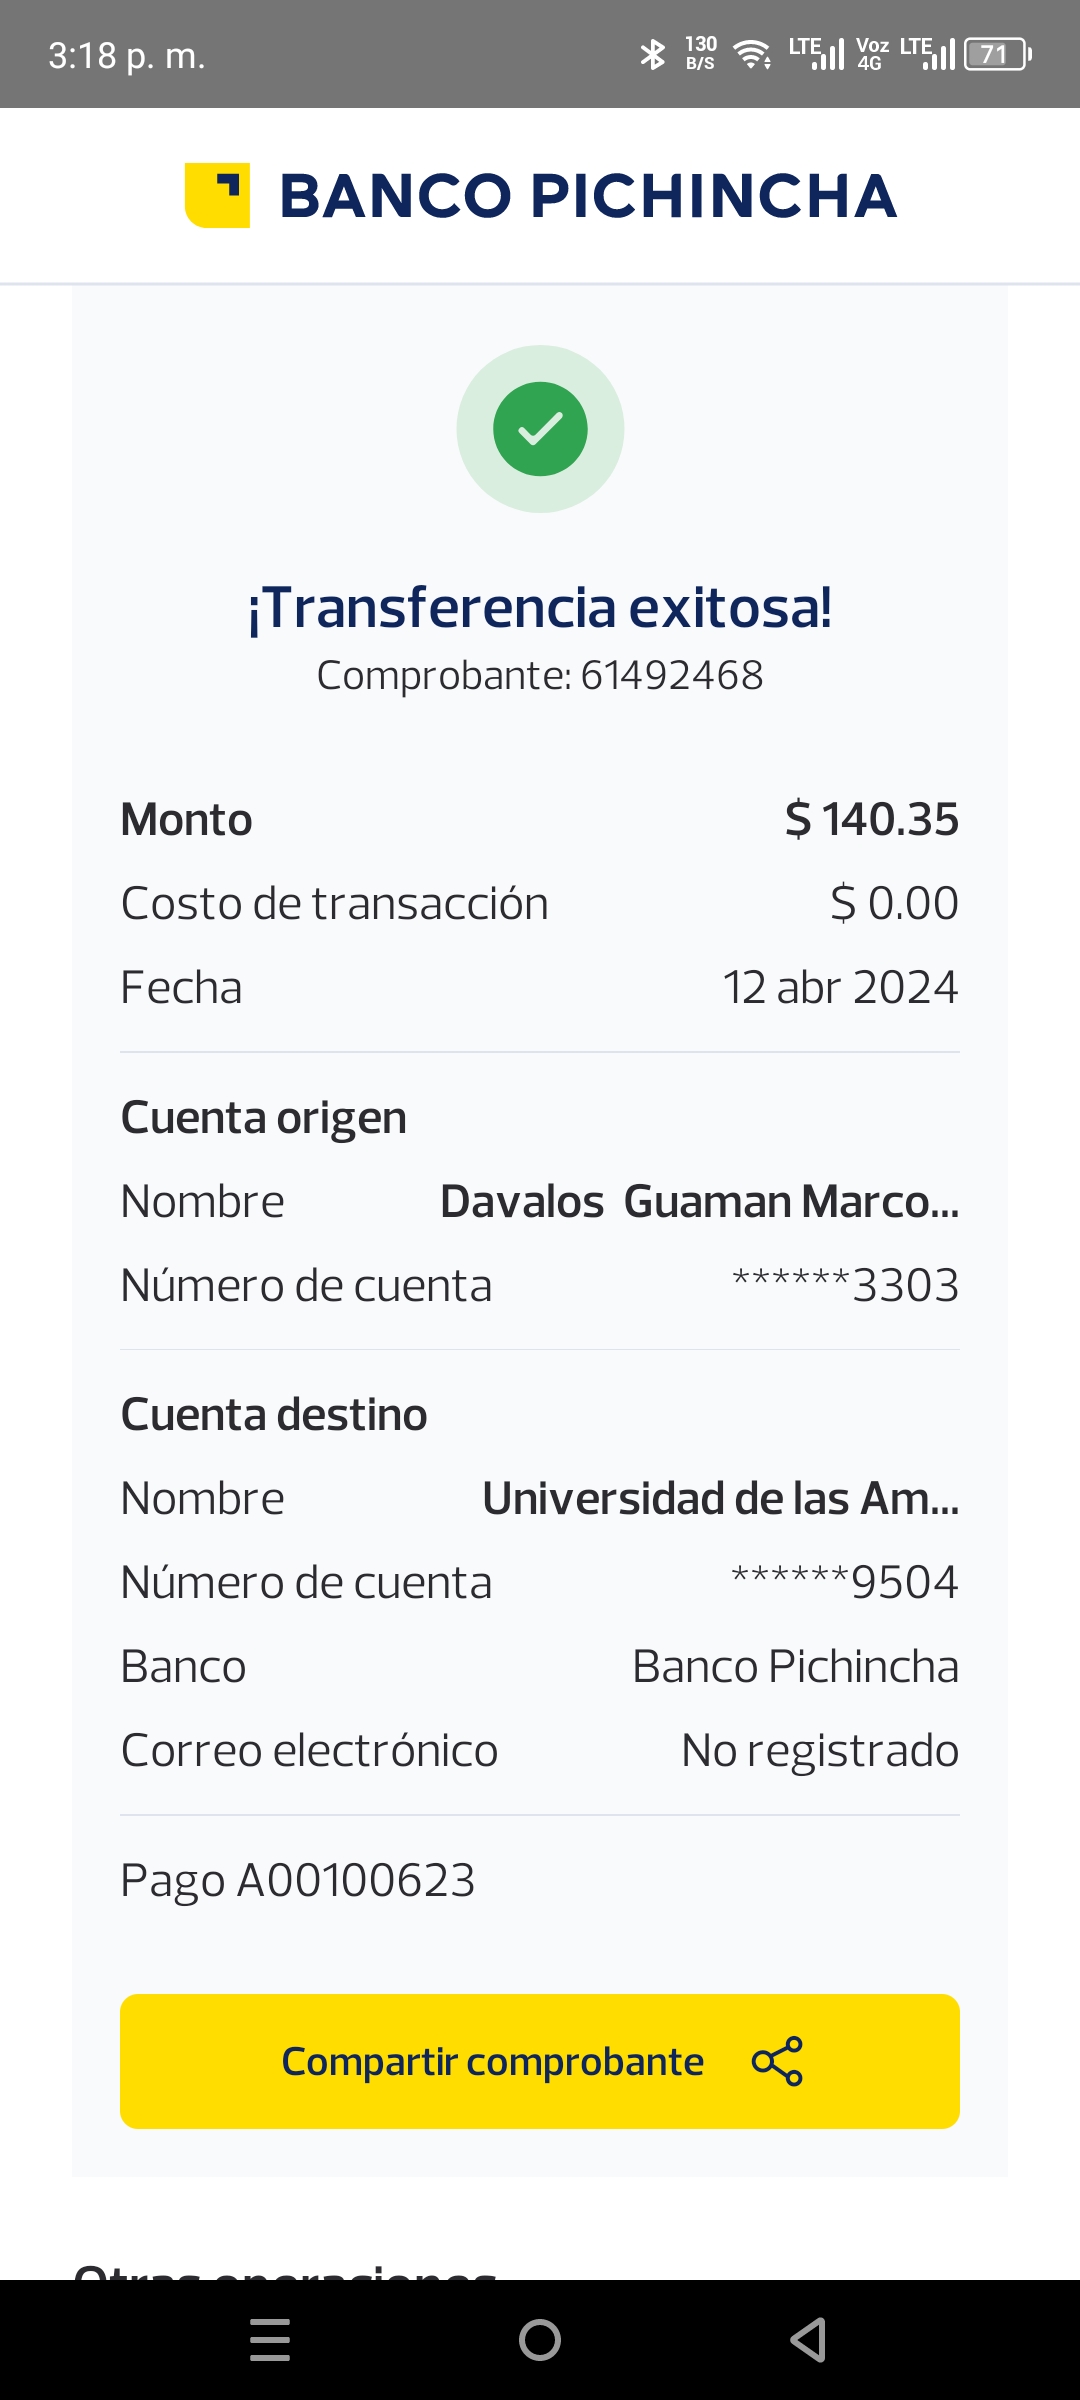1080x2400 pixels.
Task: Tap the Monto amount $ 140.35
Action: (871, 819)
